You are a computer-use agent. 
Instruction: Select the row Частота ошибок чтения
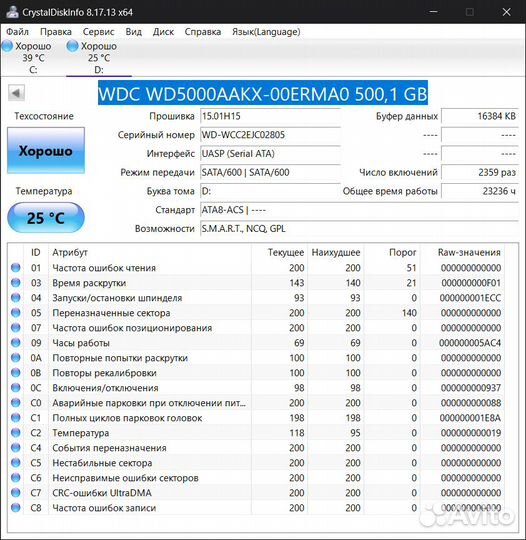tap(257, 268)
